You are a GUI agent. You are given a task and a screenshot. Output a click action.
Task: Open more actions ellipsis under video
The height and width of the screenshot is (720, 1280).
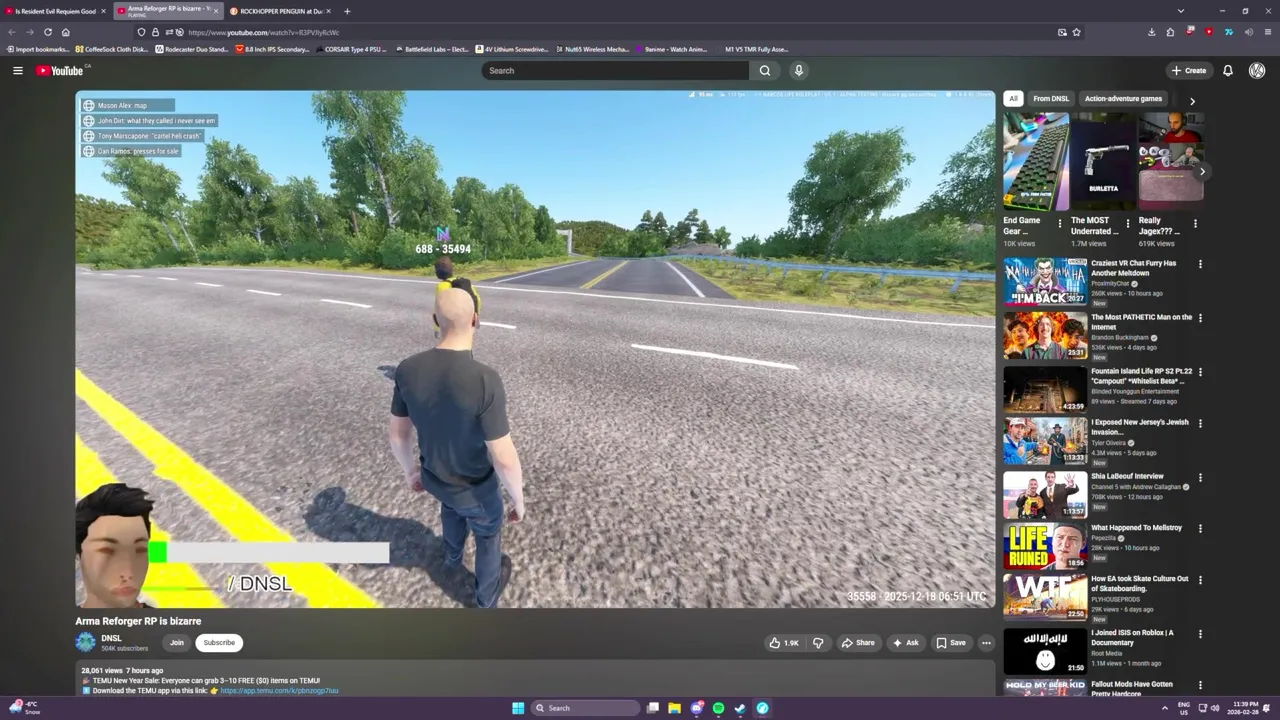[x=986, y=643]
